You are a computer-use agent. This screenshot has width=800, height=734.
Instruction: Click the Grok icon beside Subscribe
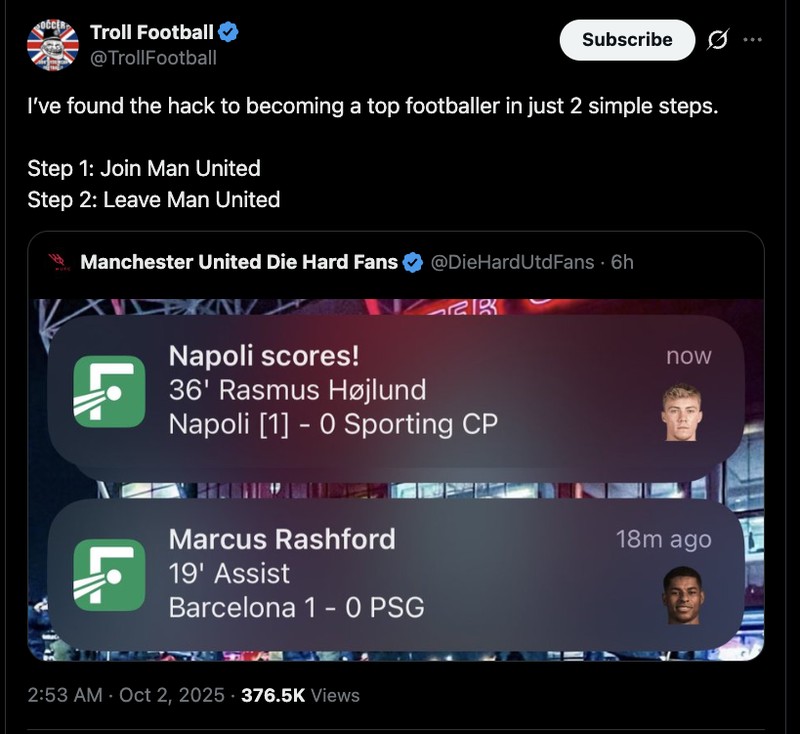click(x=717, y=40)
